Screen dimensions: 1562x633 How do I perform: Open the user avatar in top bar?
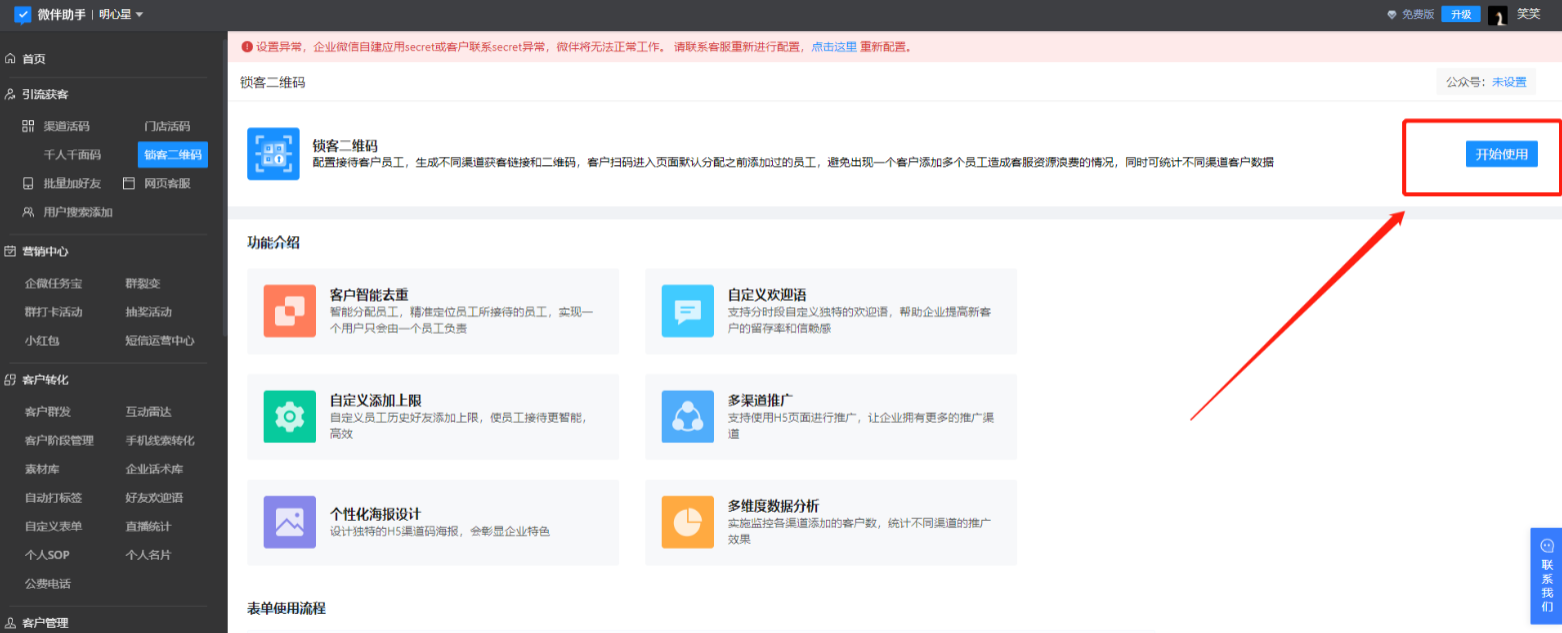[x=1497, y=15]
